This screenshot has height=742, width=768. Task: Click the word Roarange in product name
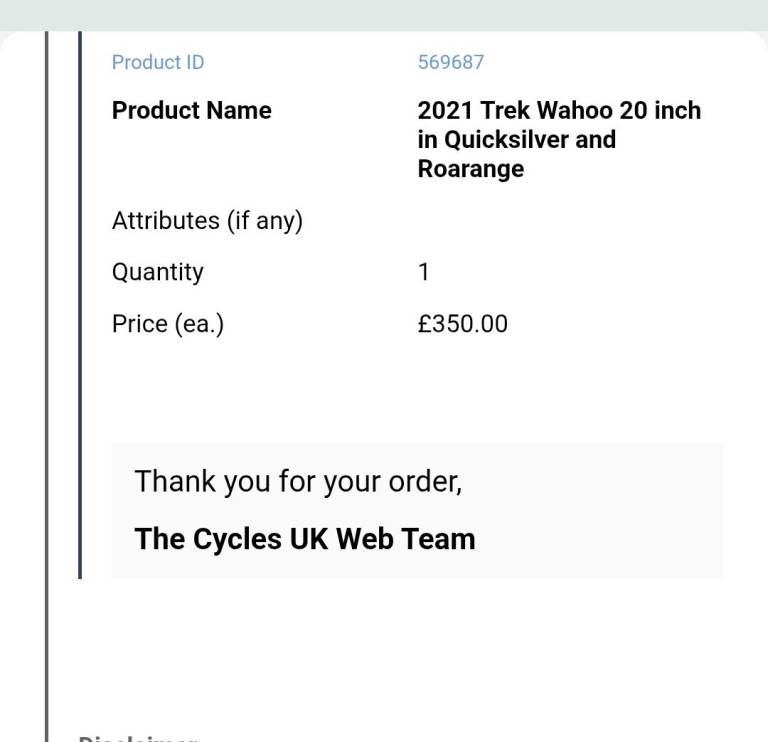[470, 169]
